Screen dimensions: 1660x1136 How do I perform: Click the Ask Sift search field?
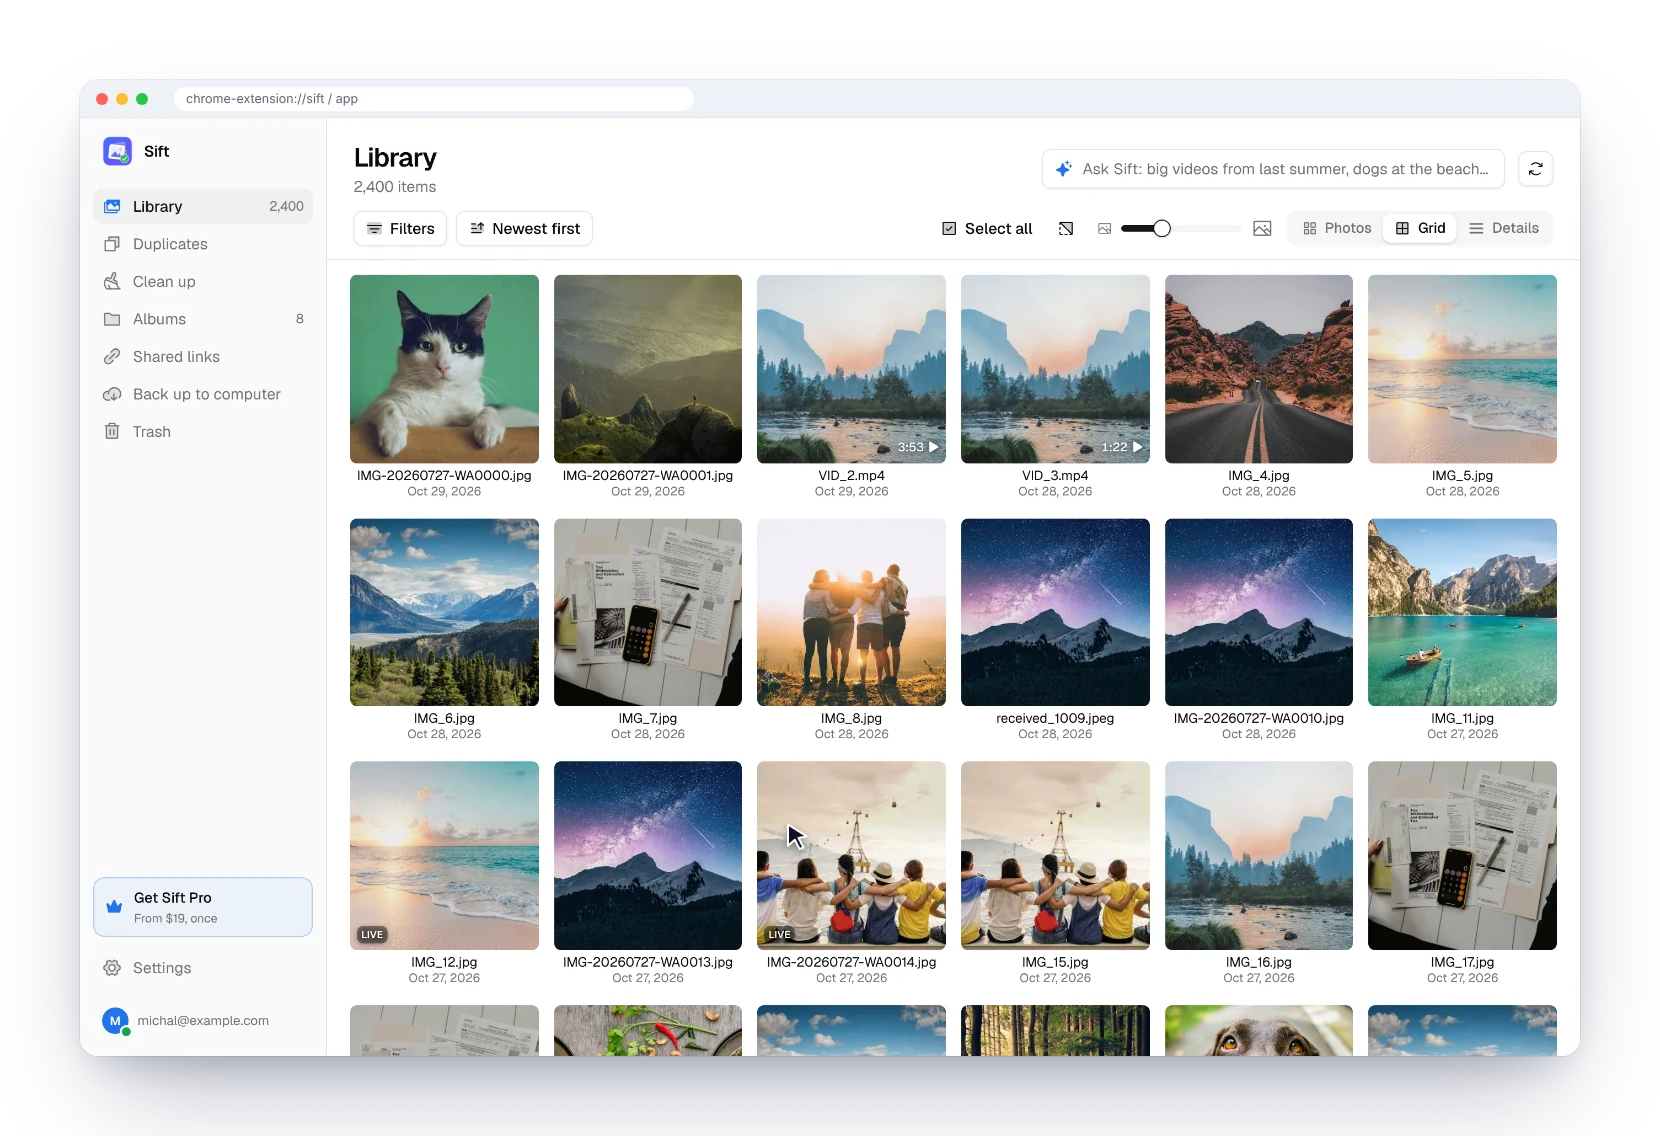pyautogui.click(x=1273, y=169)
